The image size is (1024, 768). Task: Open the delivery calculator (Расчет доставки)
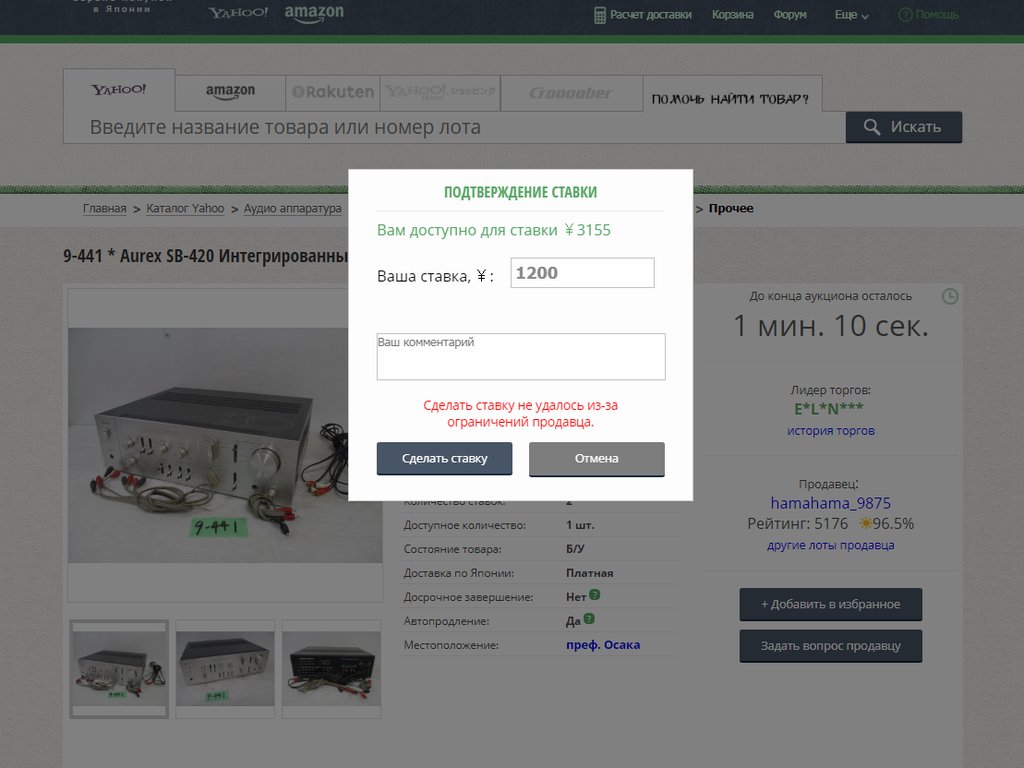coord(643,15)
